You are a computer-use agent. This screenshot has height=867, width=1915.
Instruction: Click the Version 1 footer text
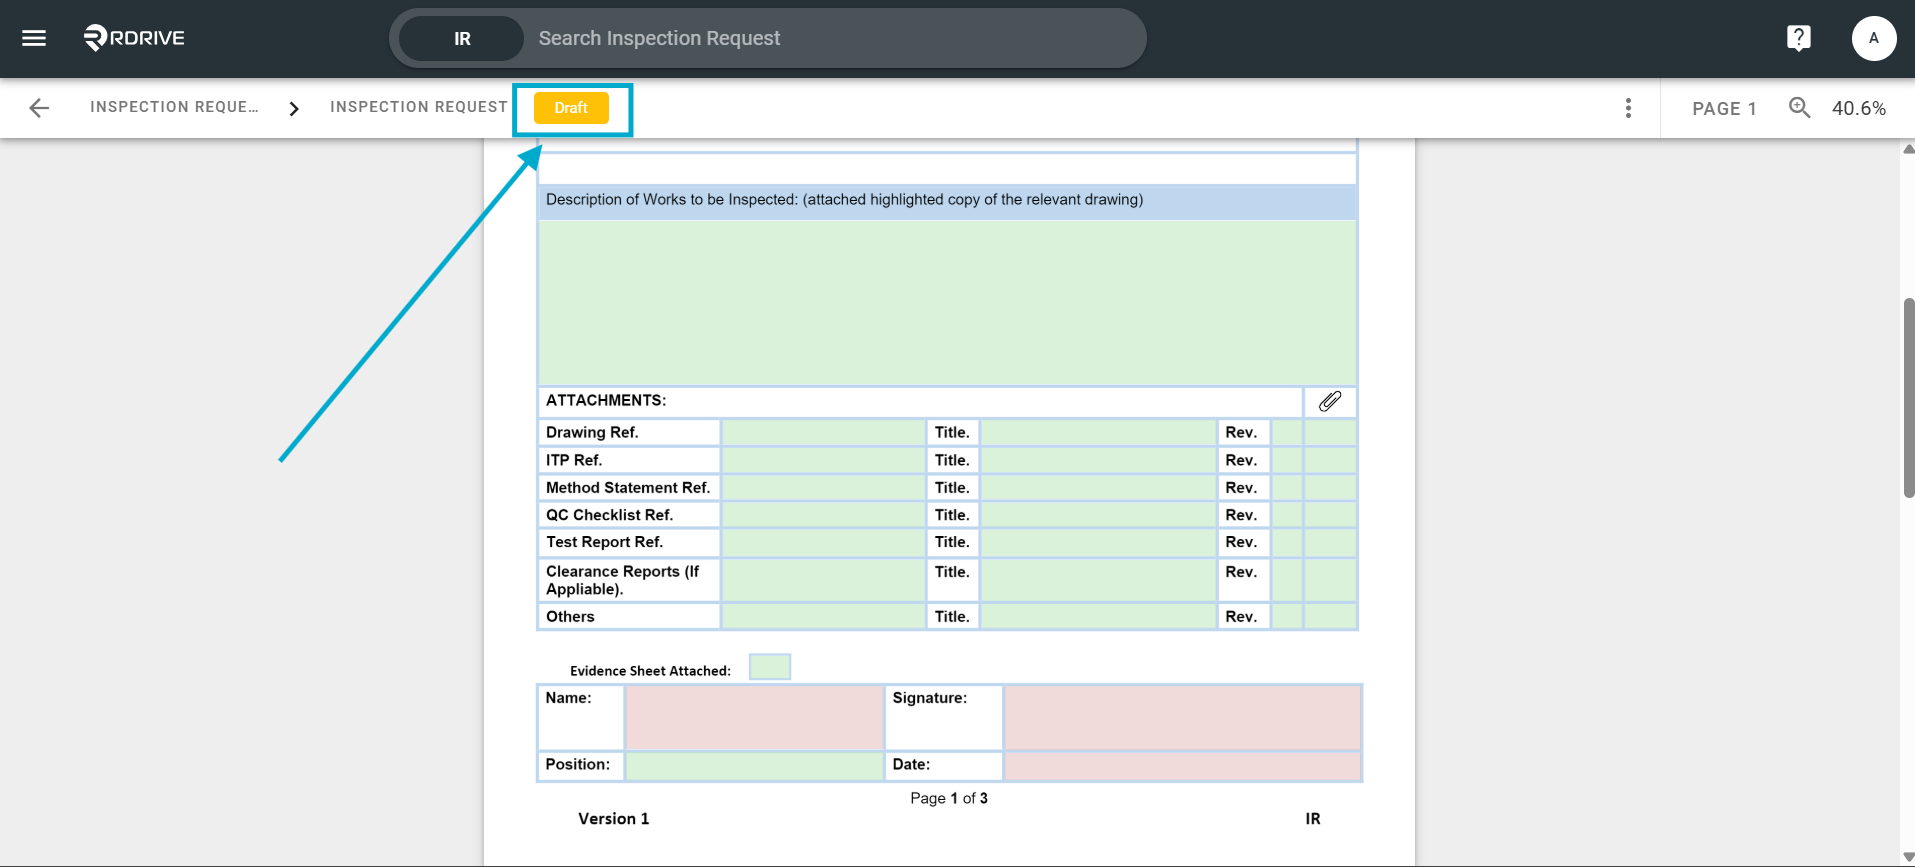click(x=614, y=819)
